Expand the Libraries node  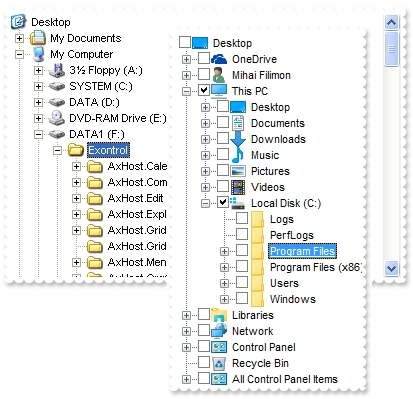point(186,315)
